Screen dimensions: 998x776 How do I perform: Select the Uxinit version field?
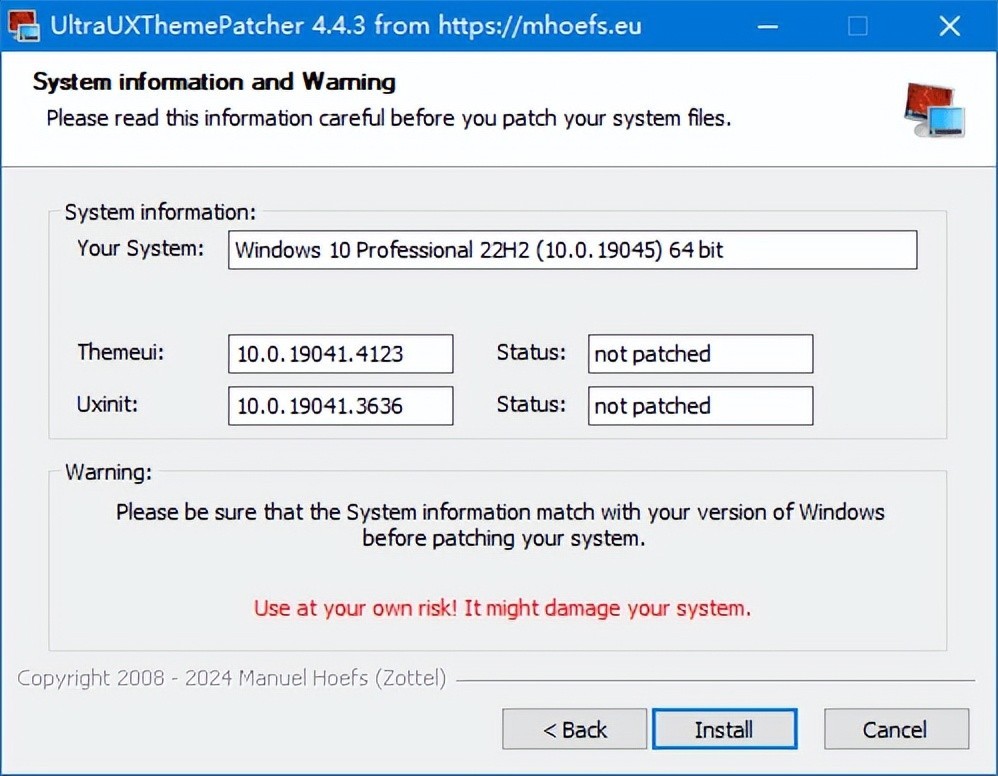340,406
